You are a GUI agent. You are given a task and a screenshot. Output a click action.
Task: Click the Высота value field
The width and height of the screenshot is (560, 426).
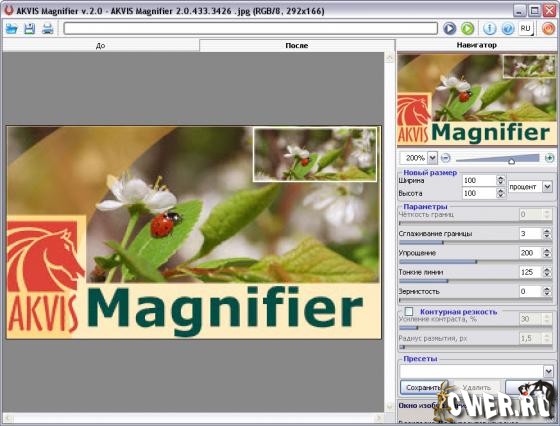coord(479,193)
